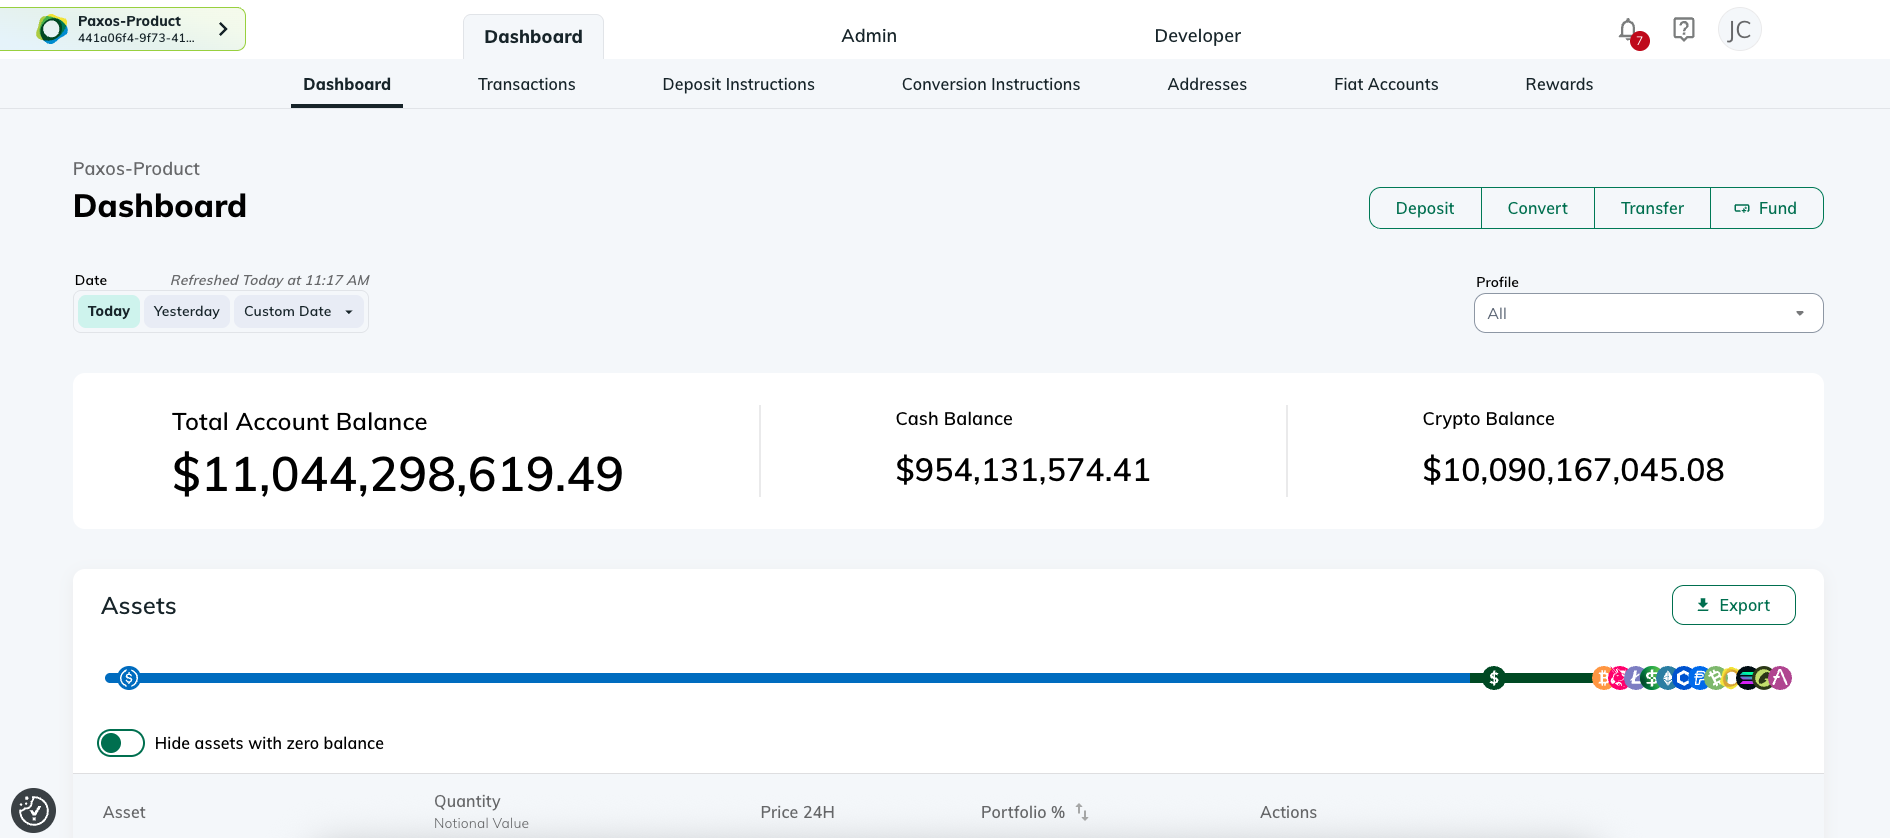Click the Convert button
Image resolution: width=1890 pixels, height=838 pixels.
coord(1538,208)
